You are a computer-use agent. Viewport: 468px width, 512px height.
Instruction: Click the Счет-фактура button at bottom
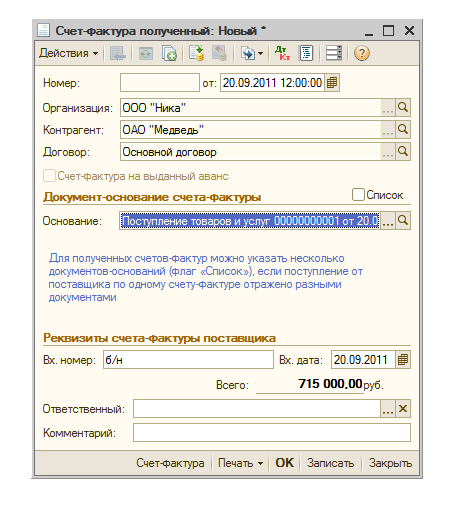[x=170, y=463]
